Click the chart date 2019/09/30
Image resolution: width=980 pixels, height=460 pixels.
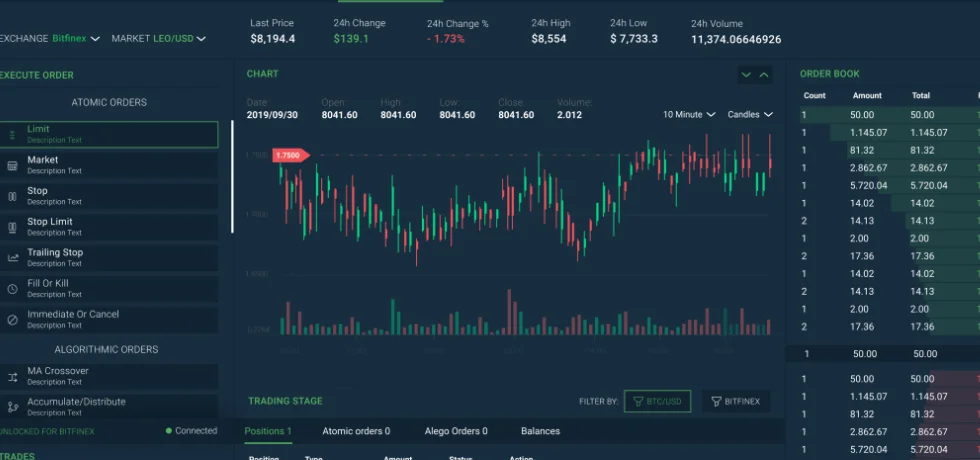(272, 115)
